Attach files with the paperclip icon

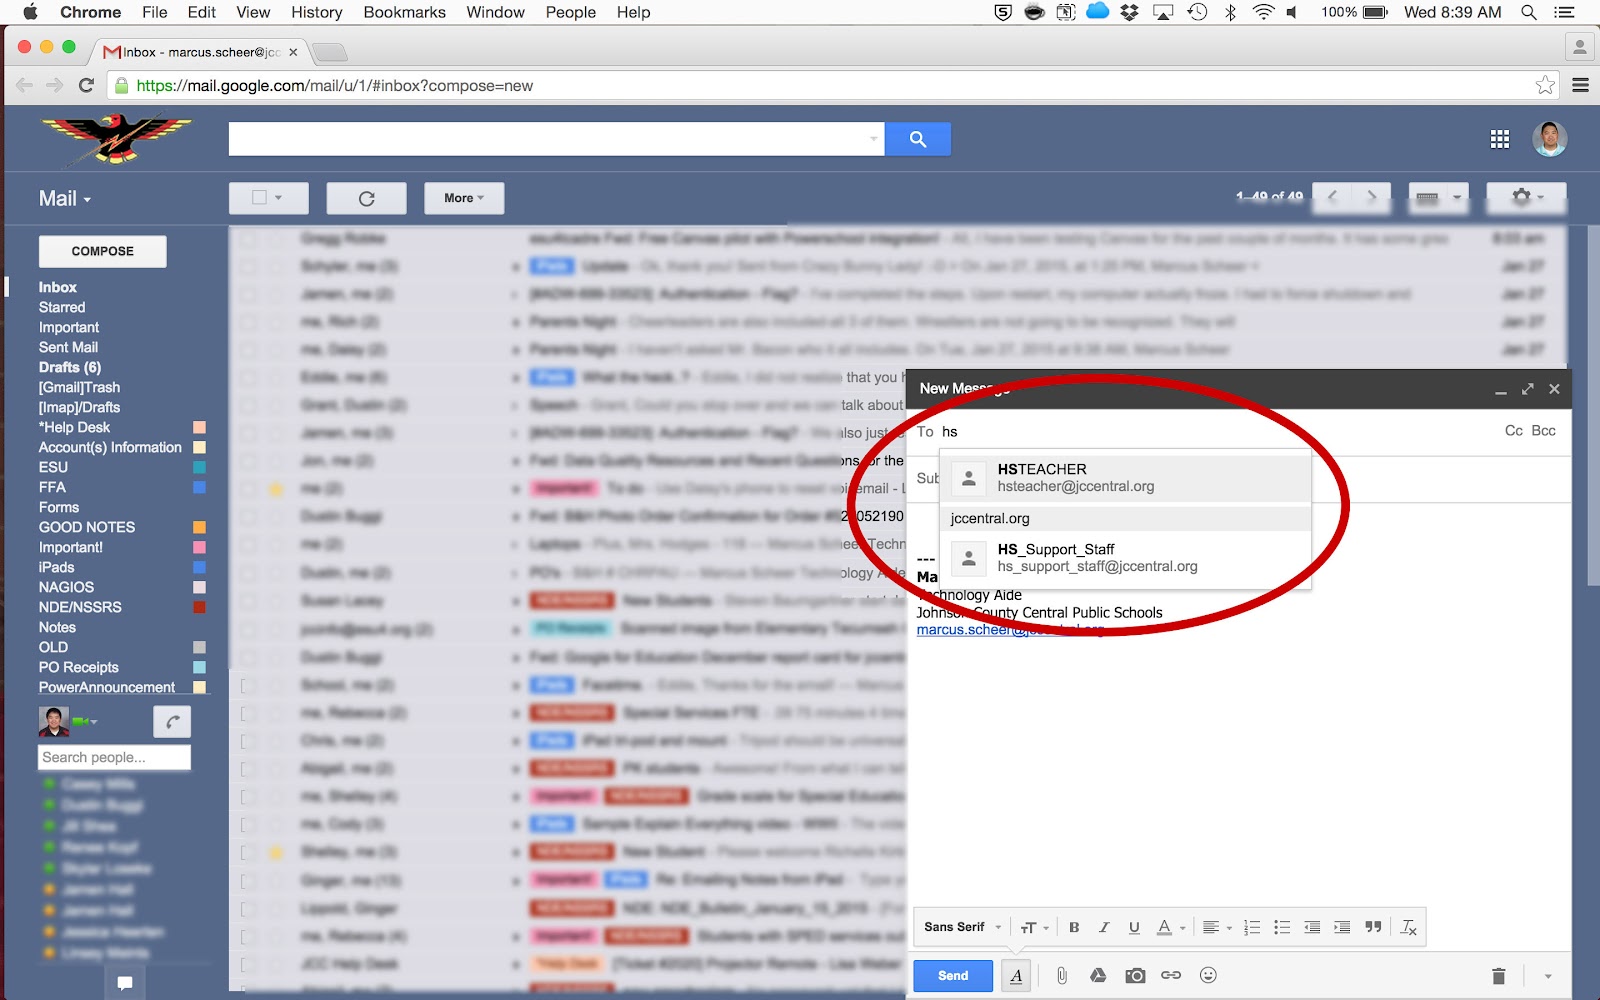tap(1061, 975)
